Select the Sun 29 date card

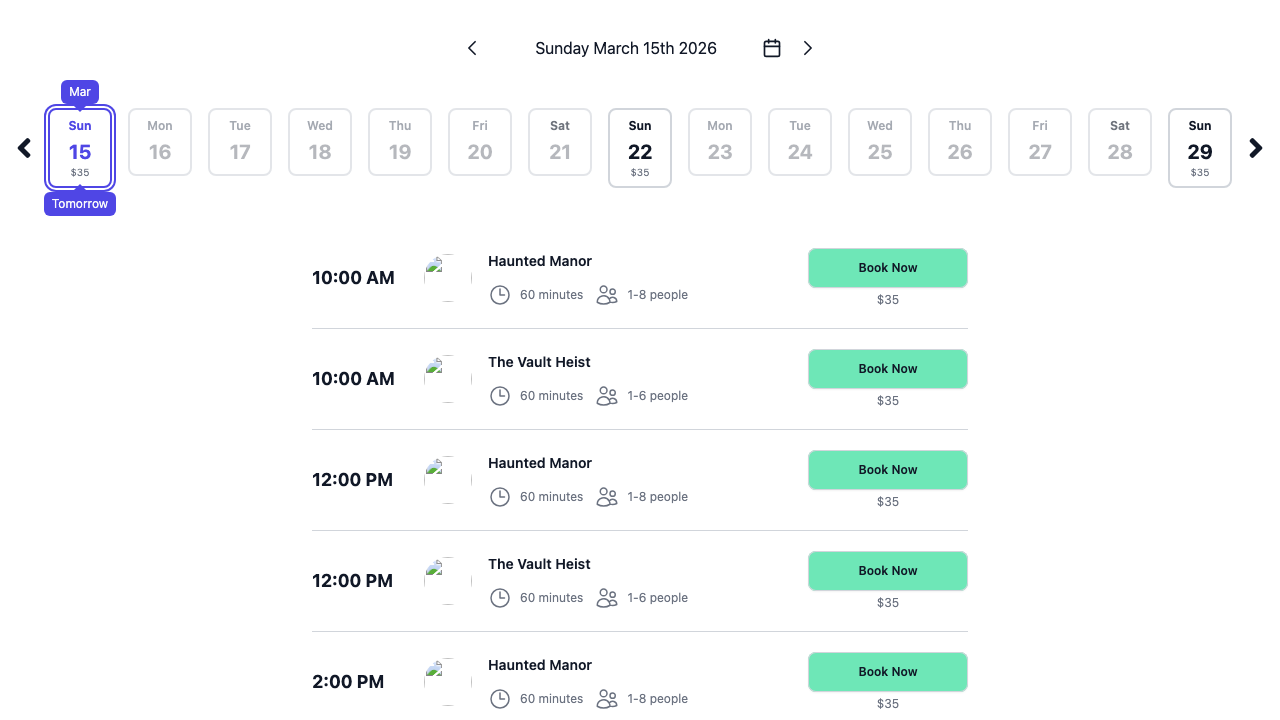pos(1200,147)
